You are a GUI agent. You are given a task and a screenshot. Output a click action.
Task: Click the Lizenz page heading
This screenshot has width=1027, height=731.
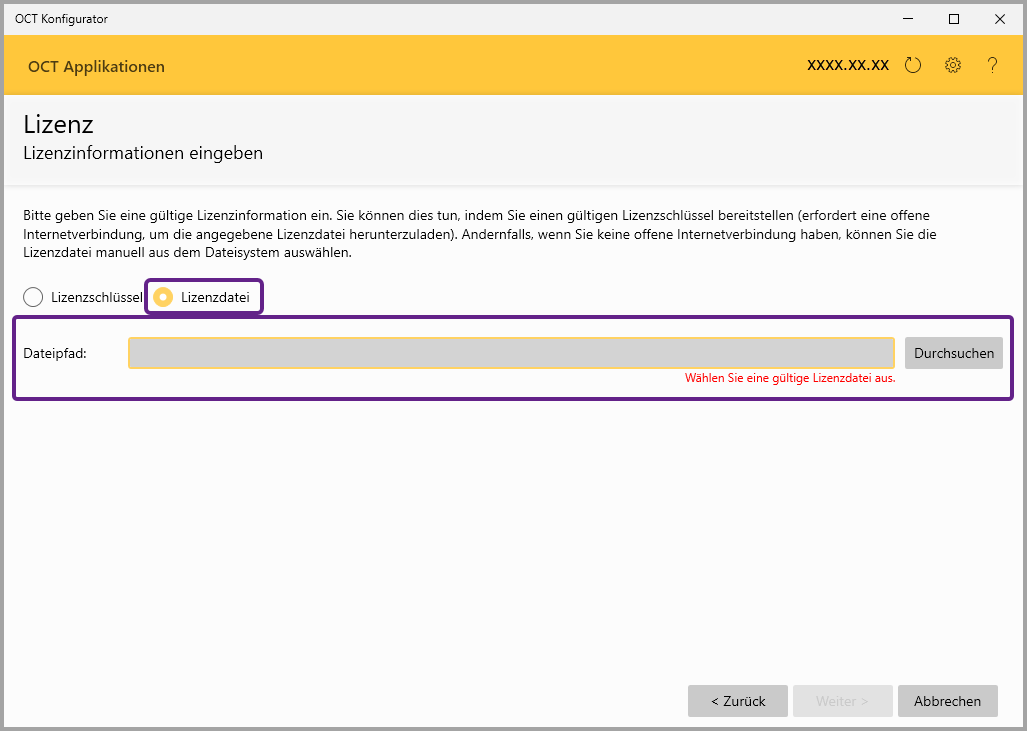pyautogui.click(x=58, y=125)
